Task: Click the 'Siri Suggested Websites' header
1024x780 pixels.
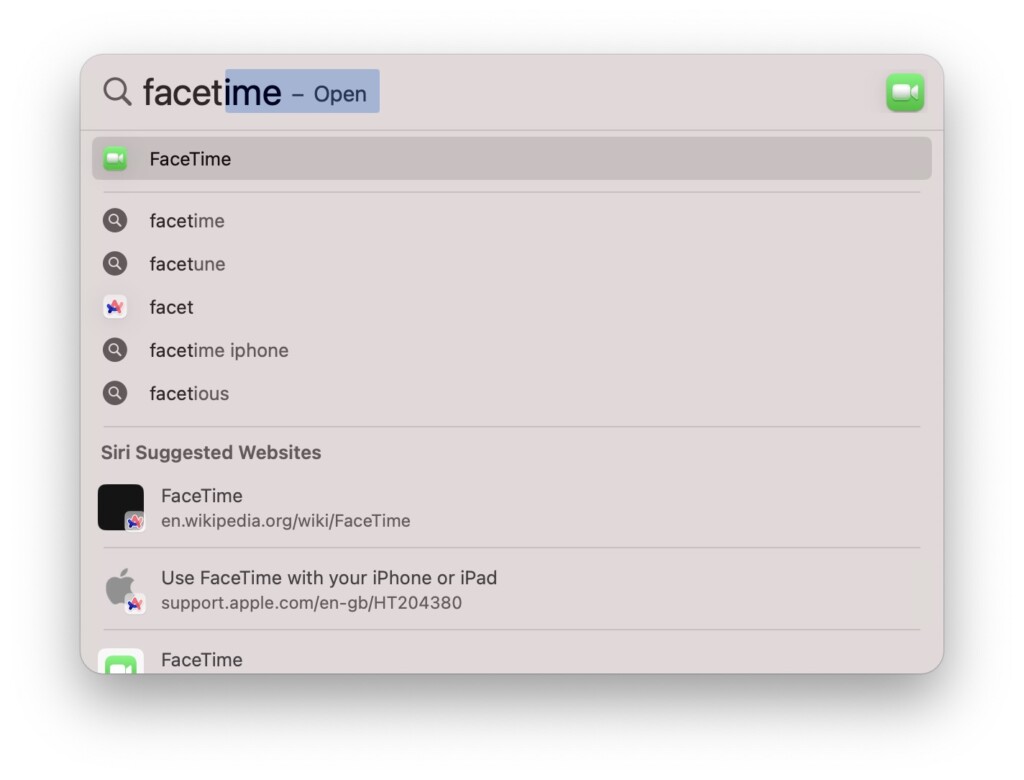Action: pos(211,453)
